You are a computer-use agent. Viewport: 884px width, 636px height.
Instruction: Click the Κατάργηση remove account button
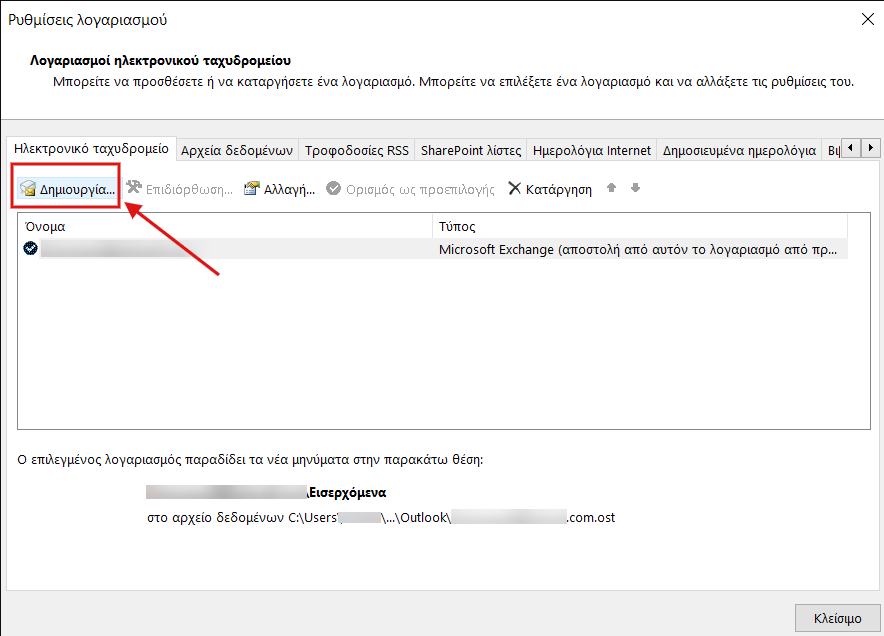[550, 189]
